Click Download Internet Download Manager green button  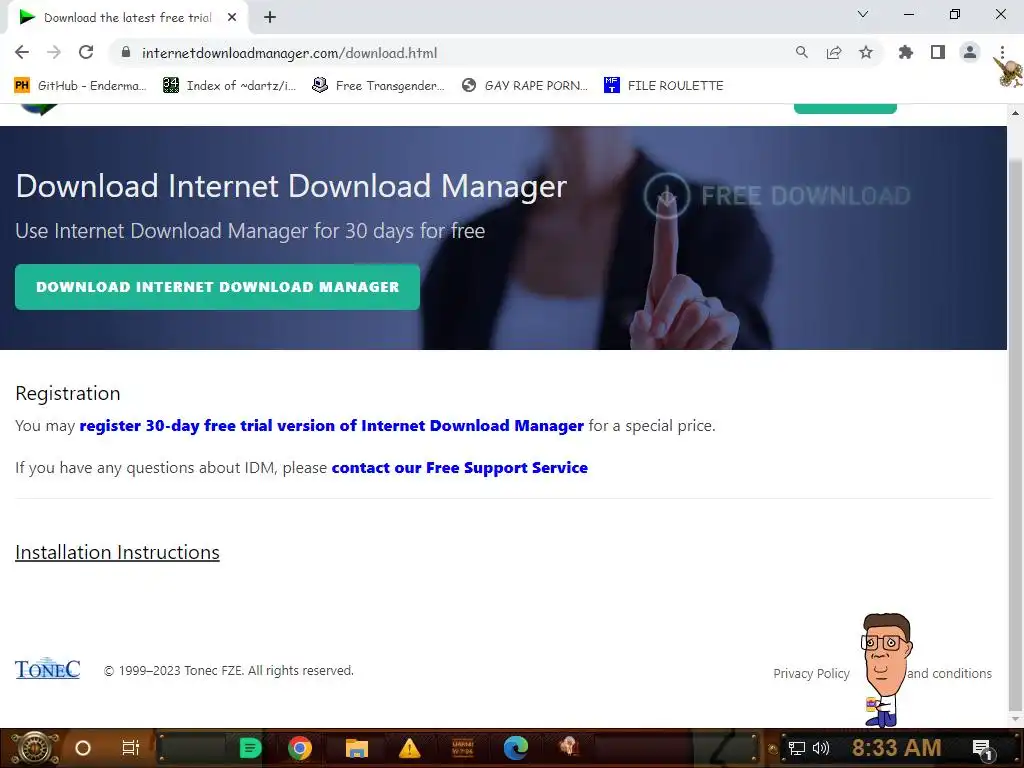217,287
